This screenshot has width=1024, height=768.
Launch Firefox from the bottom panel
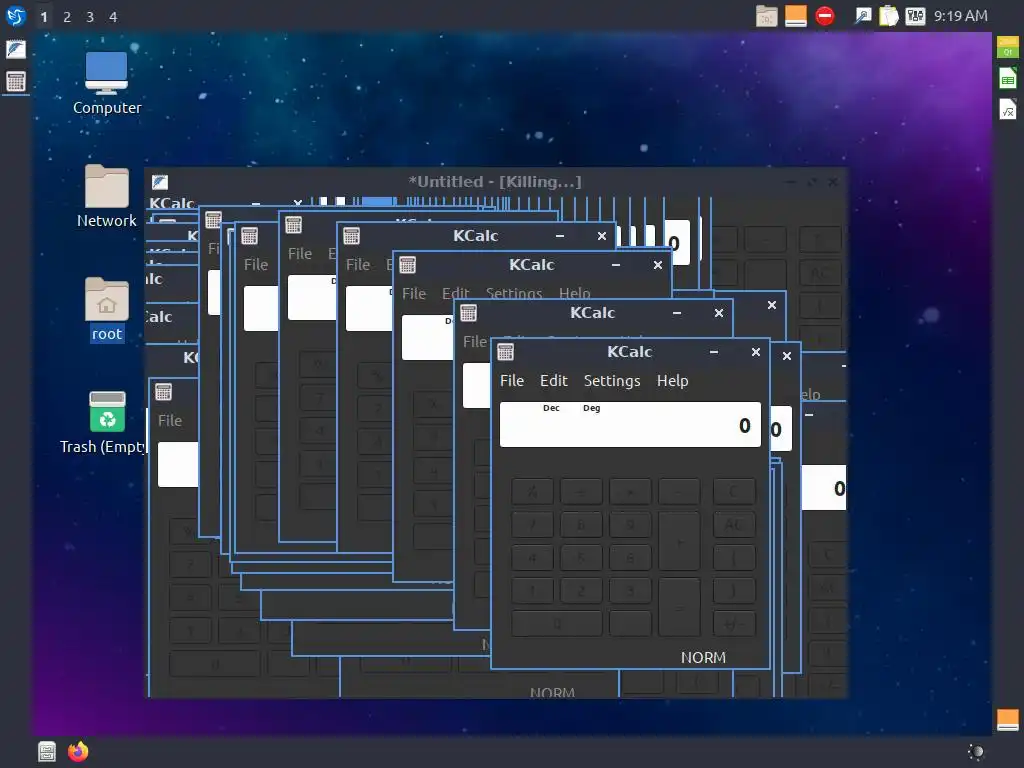pyautogui.click(x=78, y=752)
